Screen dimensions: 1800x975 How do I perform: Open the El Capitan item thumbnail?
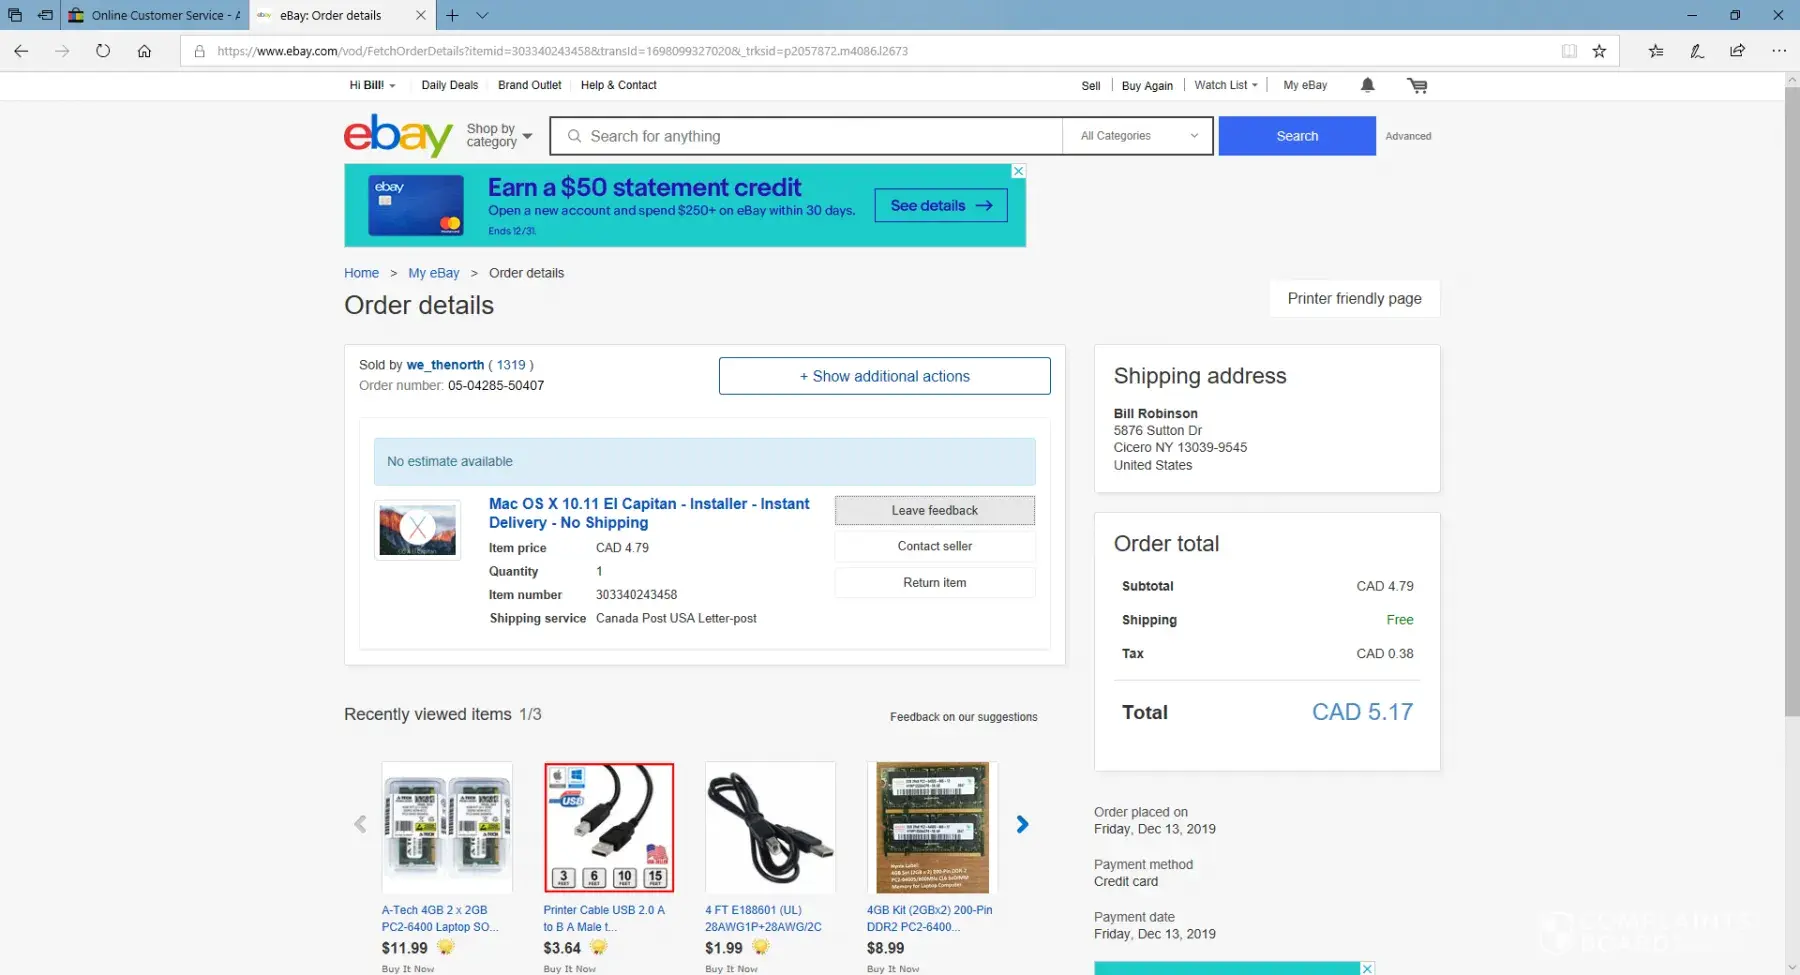click(417, 530)
